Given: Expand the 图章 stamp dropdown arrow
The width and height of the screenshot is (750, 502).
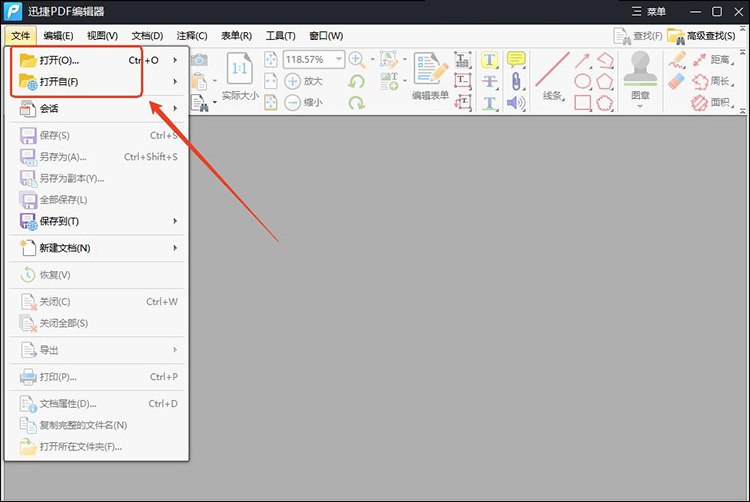Looking at the screenshot, I should [640, 106].
